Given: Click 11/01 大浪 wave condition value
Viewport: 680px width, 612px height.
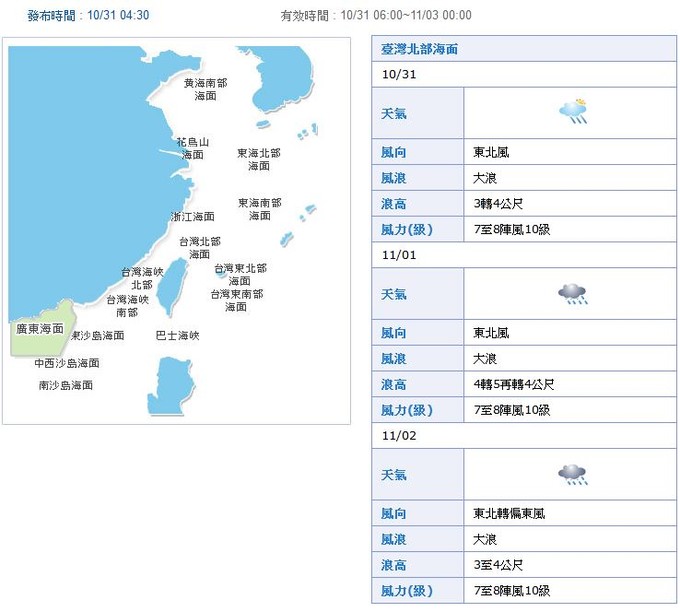Looking at the screenshot, I should point(485,359).
